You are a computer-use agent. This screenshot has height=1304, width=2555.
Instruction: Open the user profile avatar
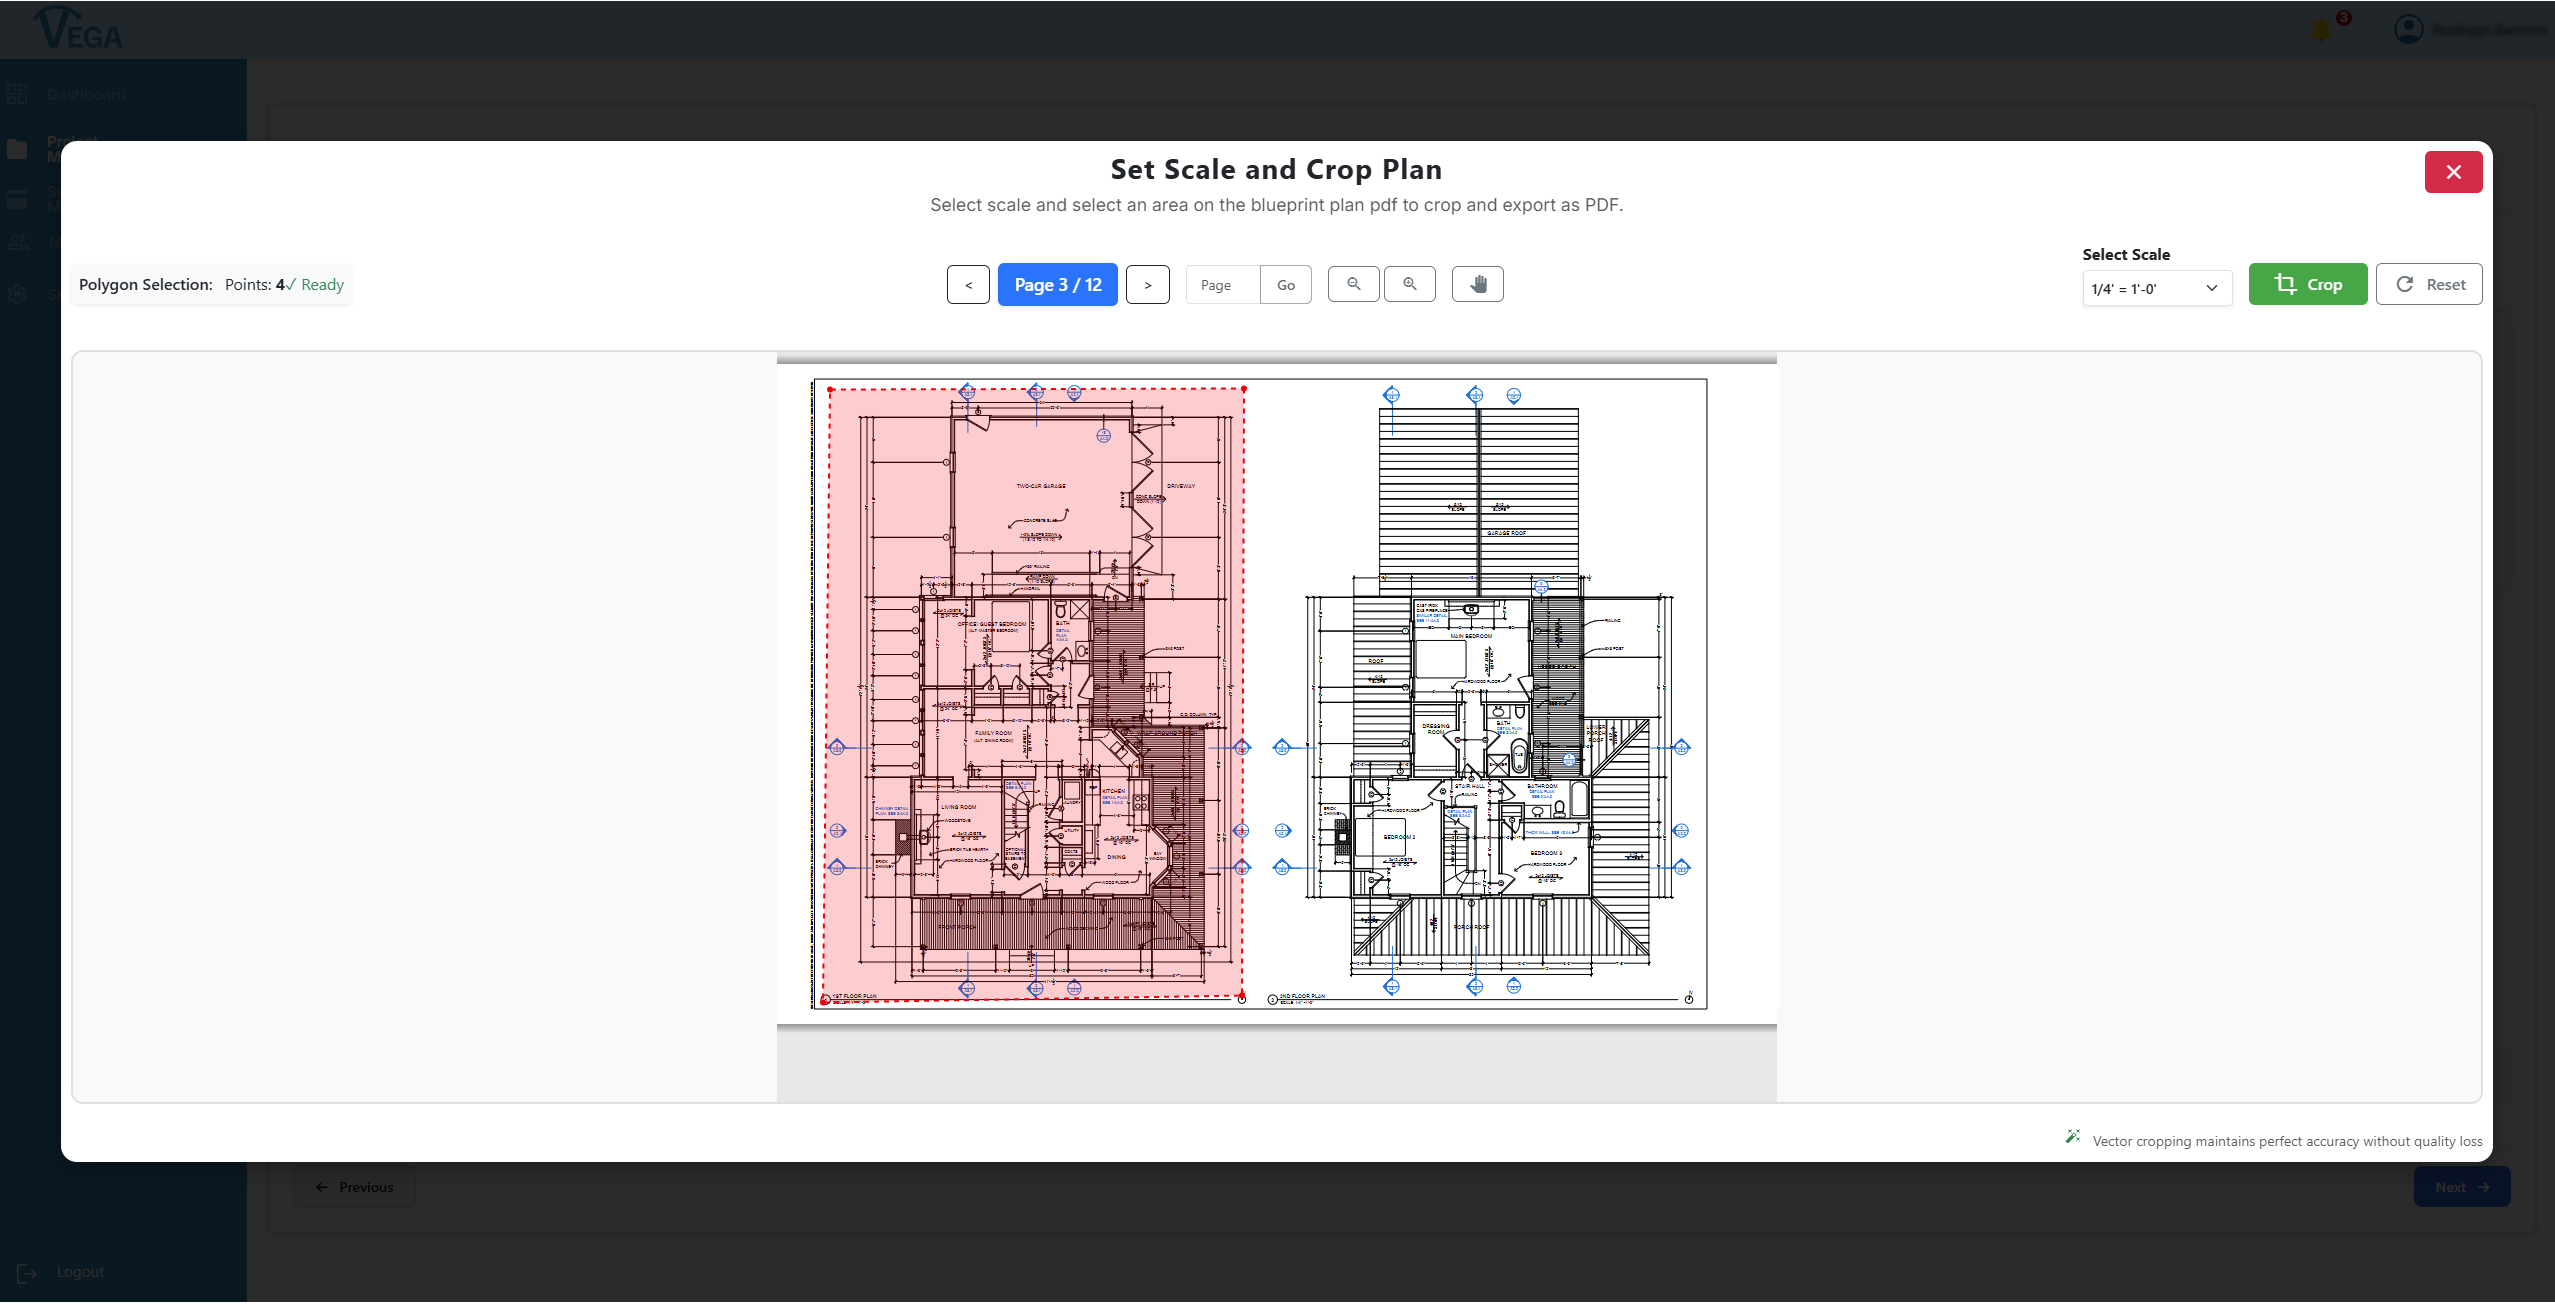(x=2408, y=29)
